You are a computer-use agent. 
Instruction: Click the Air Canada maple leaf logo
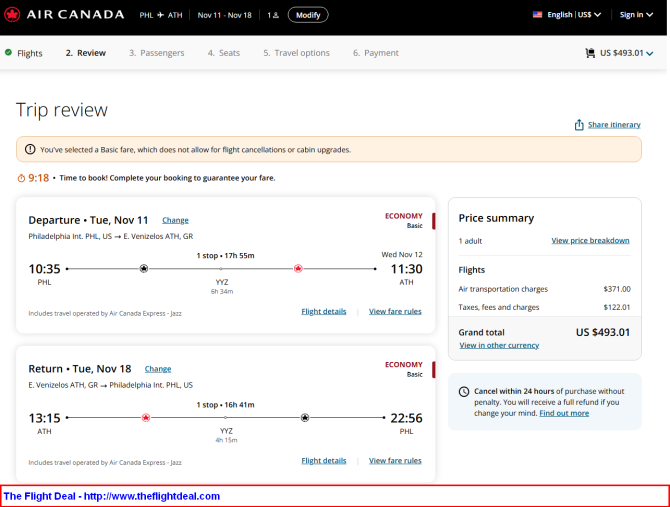coord(12,15)
